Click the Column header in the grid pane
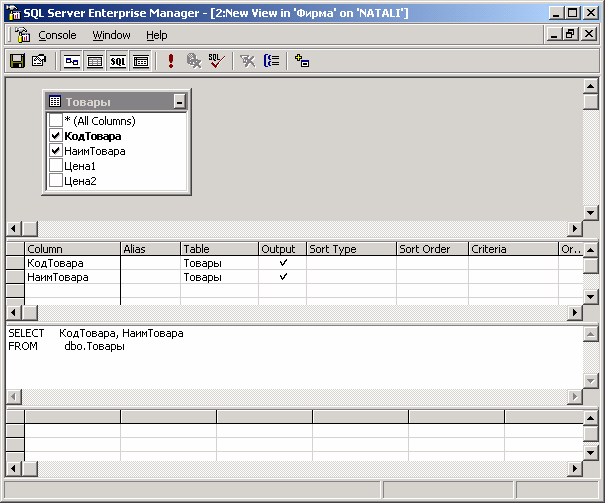Screen dimensions: 605x503 (x=73, y=249)
